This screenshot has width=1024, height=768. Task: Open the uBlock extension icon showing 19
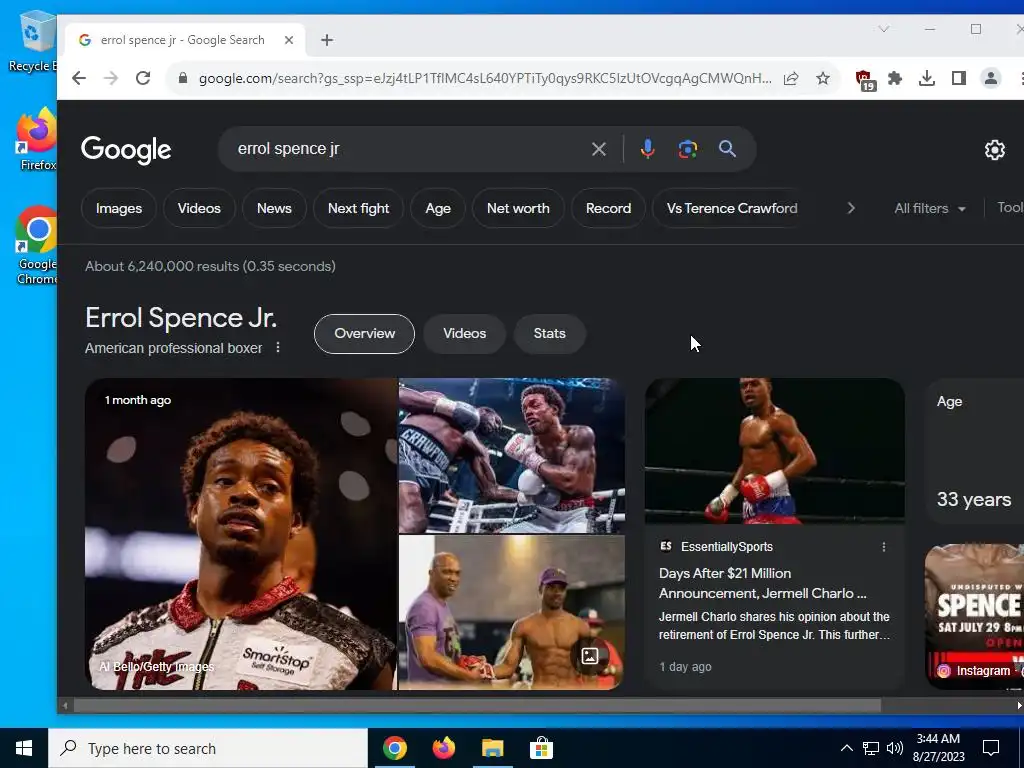[x=865, y=80]
